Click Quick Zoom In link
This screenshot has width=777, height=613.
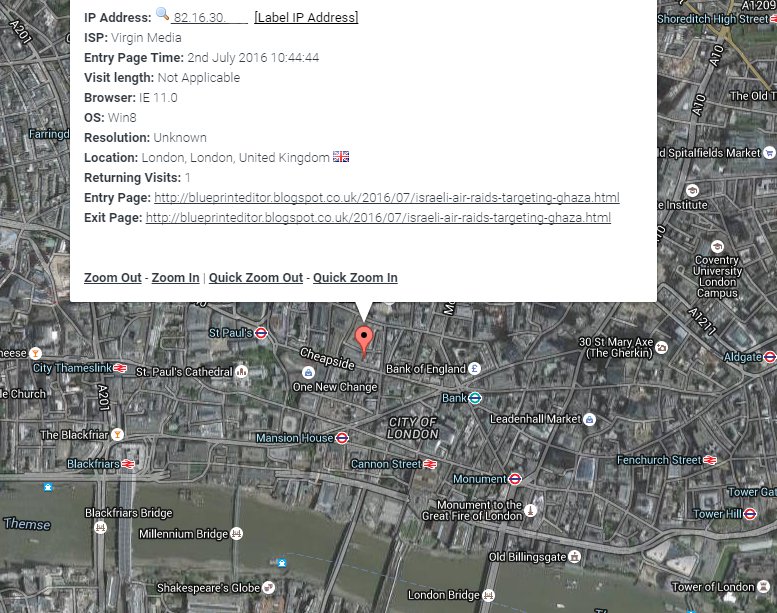pyautogui.click(x=355, y=278)
